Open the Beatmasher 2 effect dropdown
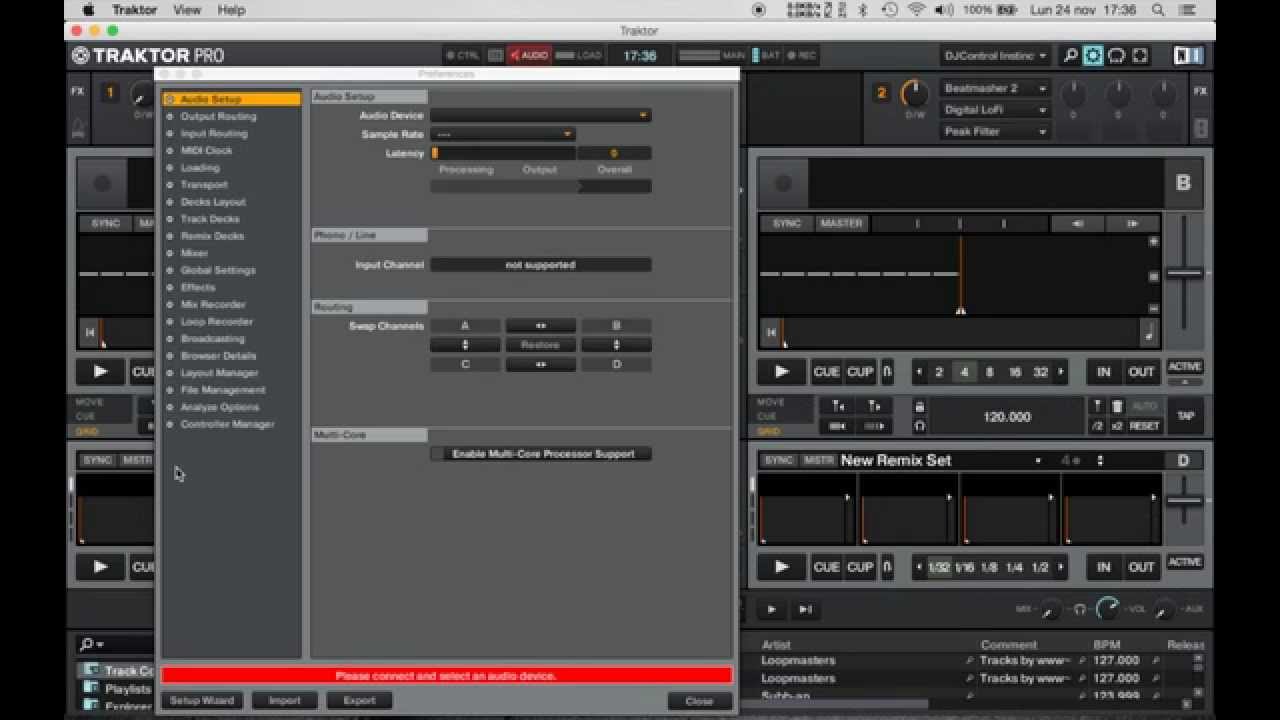This screenshot has height=720, width=1280. (x=995, y=89)
